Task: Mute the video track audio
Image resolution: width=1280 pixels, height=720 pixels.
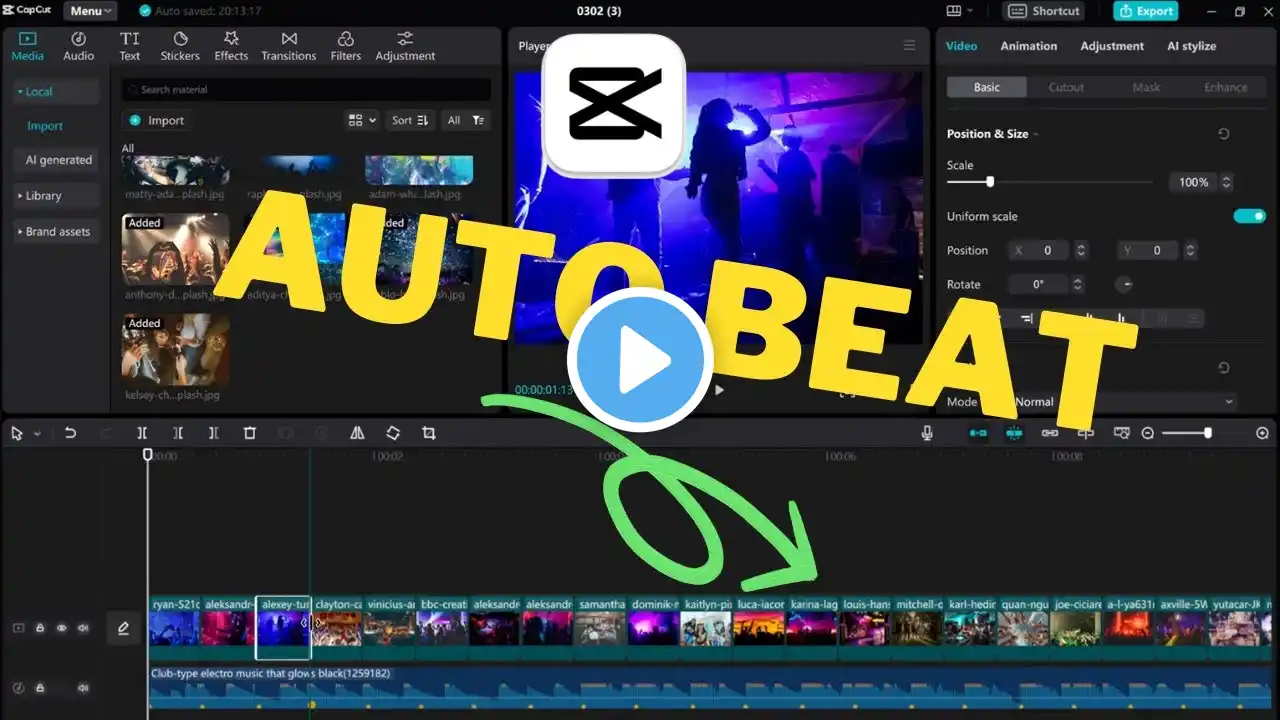Action: point(83,628)
